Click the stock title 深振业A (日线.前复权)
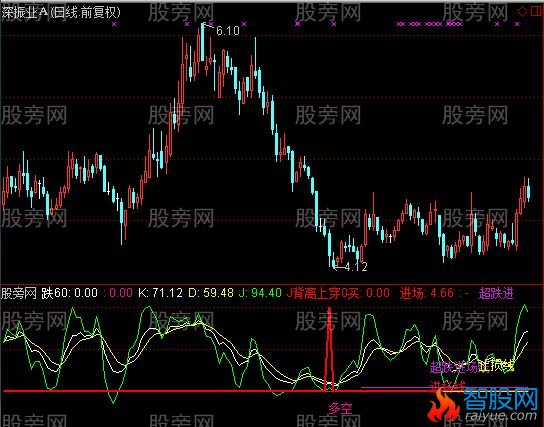 tap(61, 12)
